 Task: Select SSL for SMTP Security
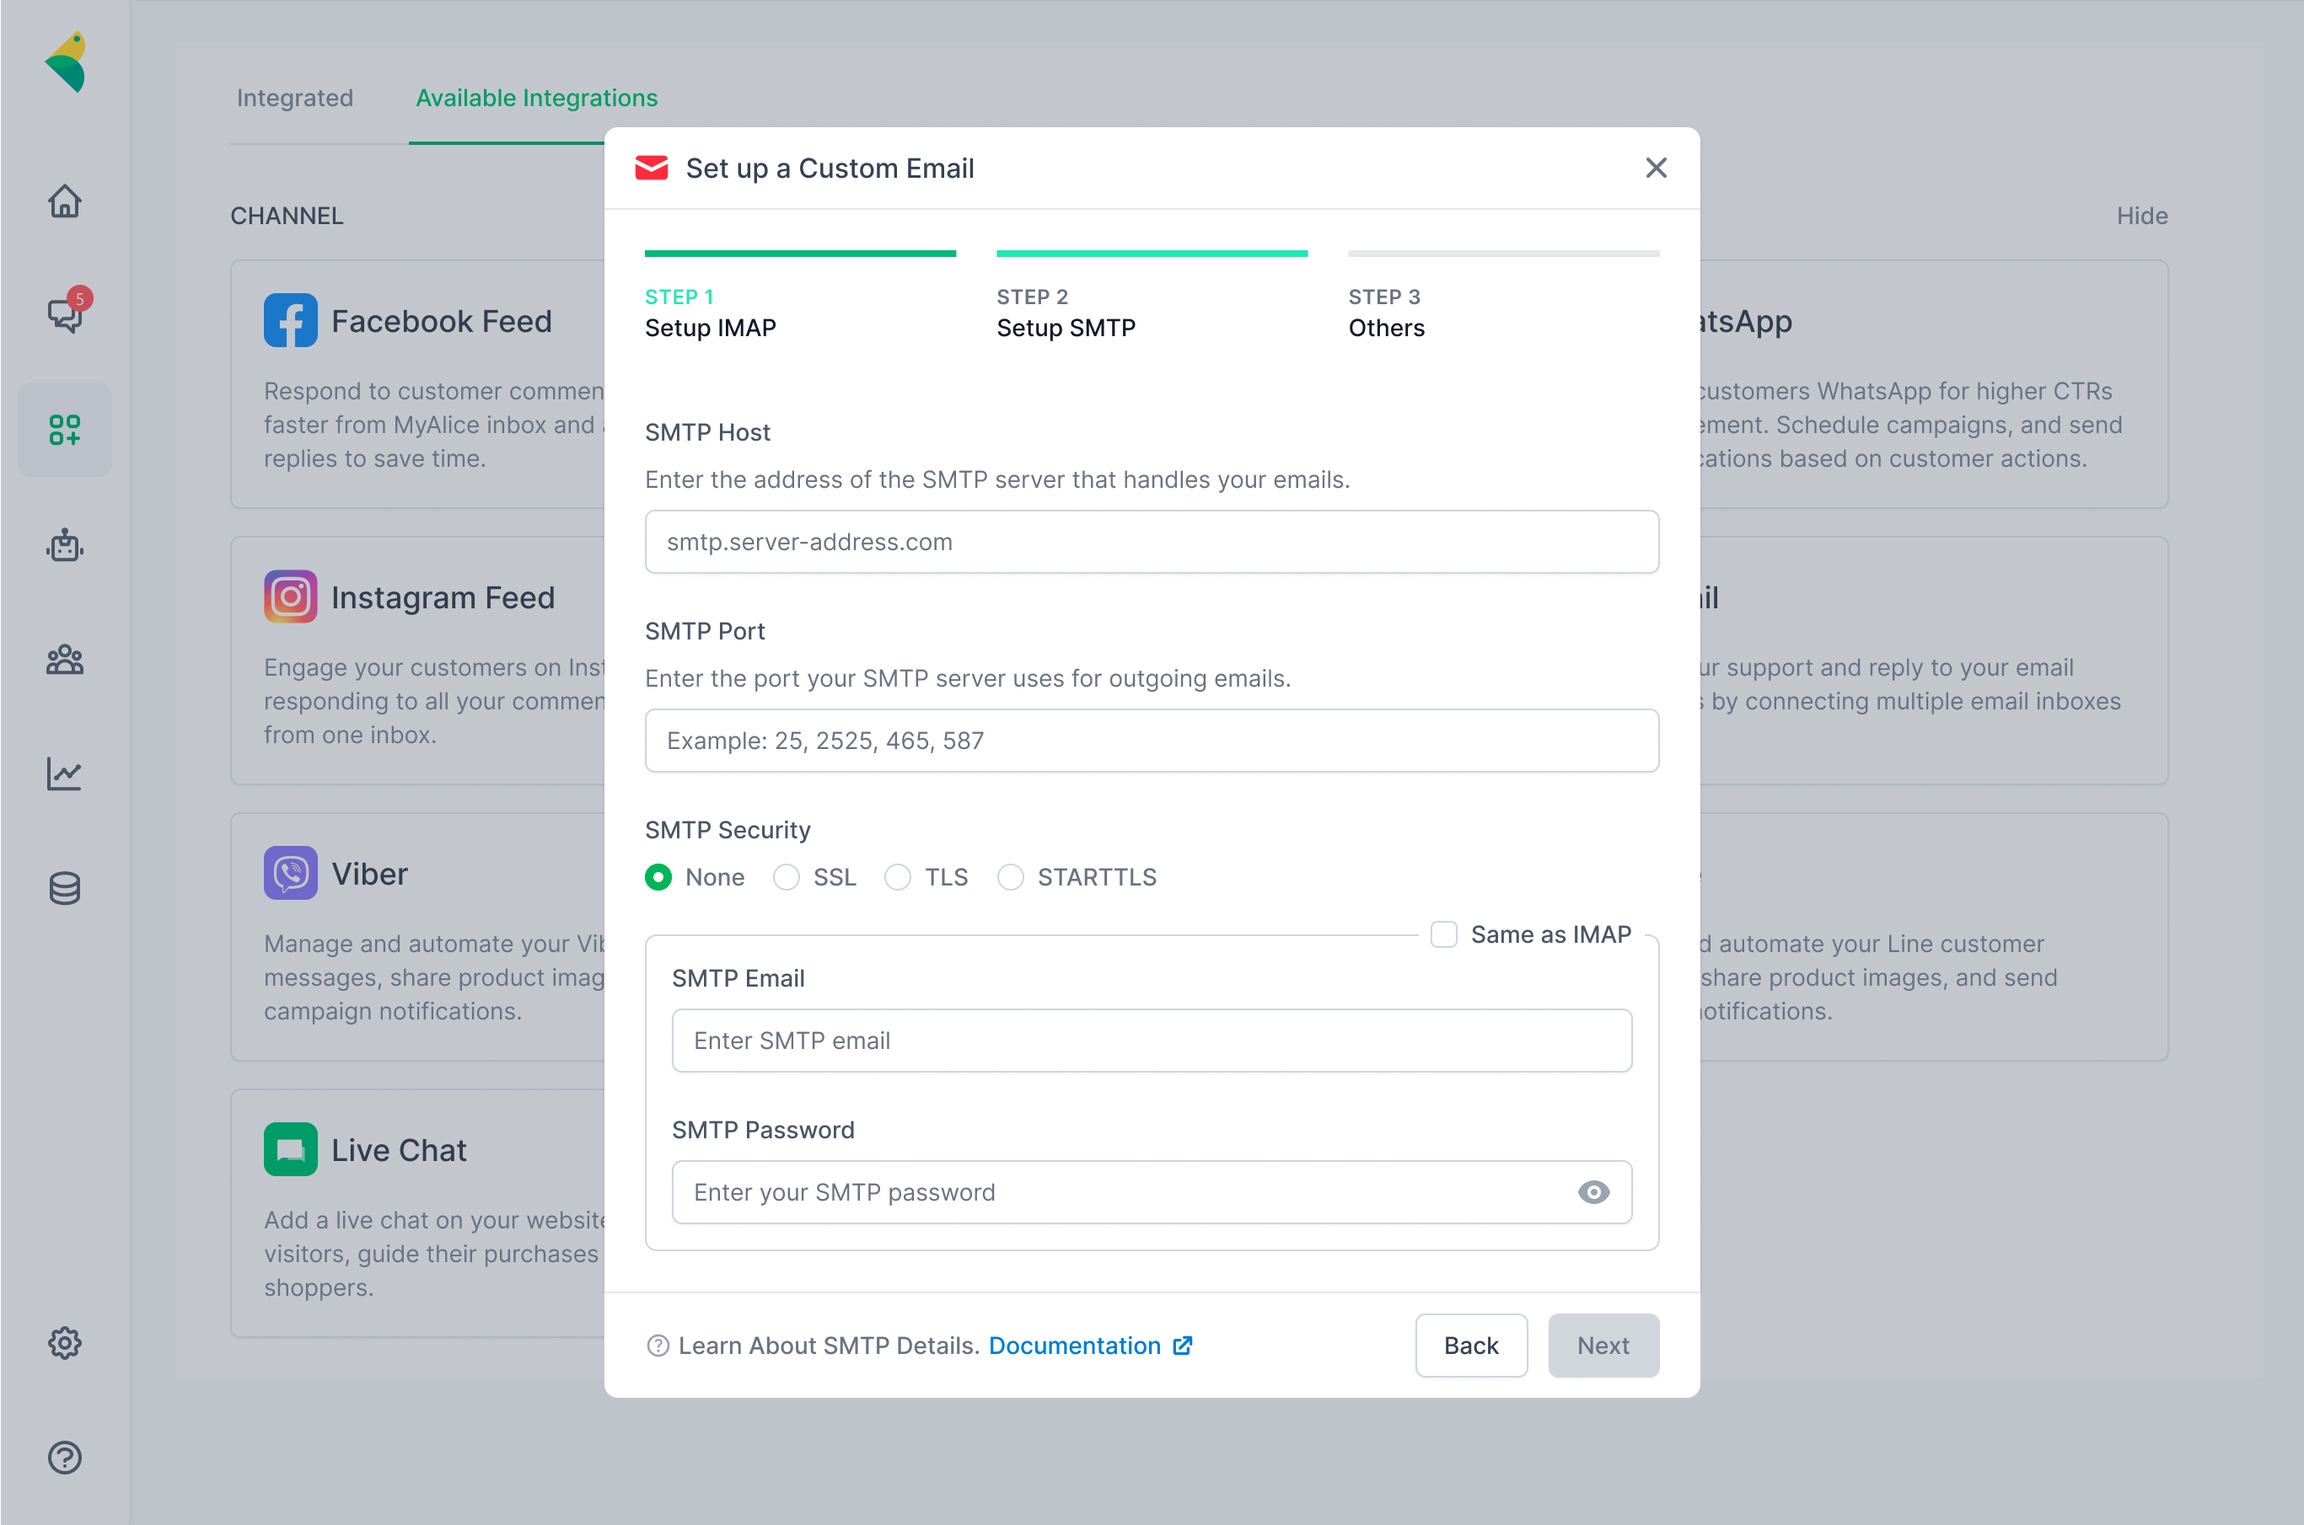pos(787,877)
